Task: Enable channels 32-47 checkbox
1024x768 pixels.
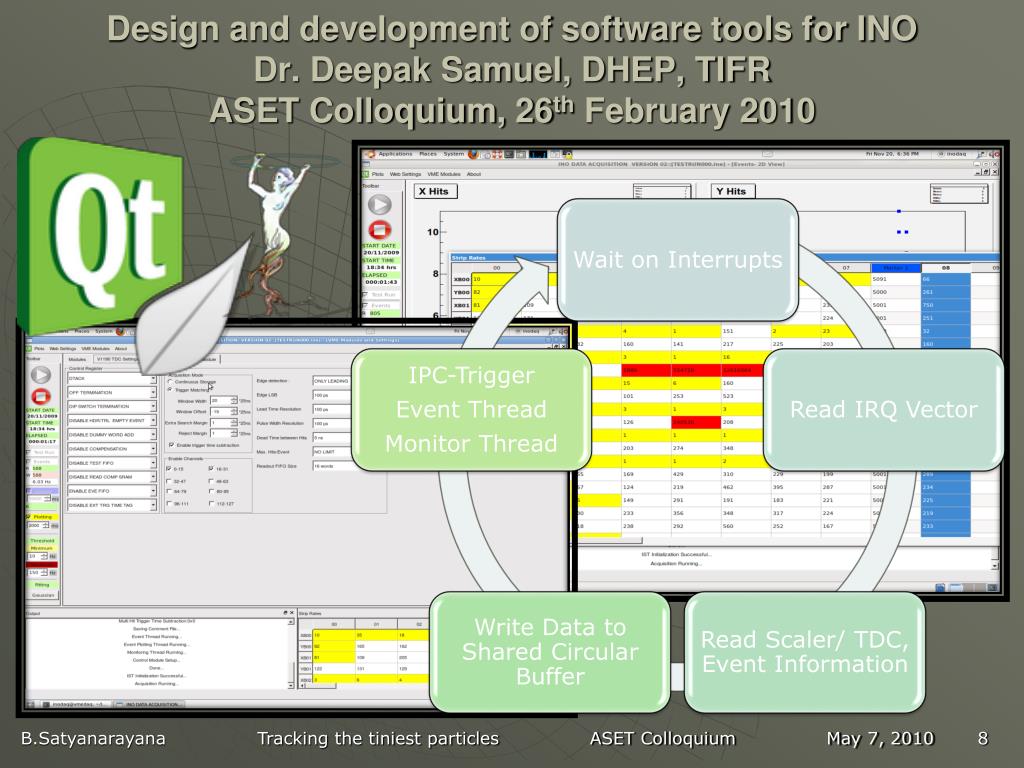Action: point(168,481)
